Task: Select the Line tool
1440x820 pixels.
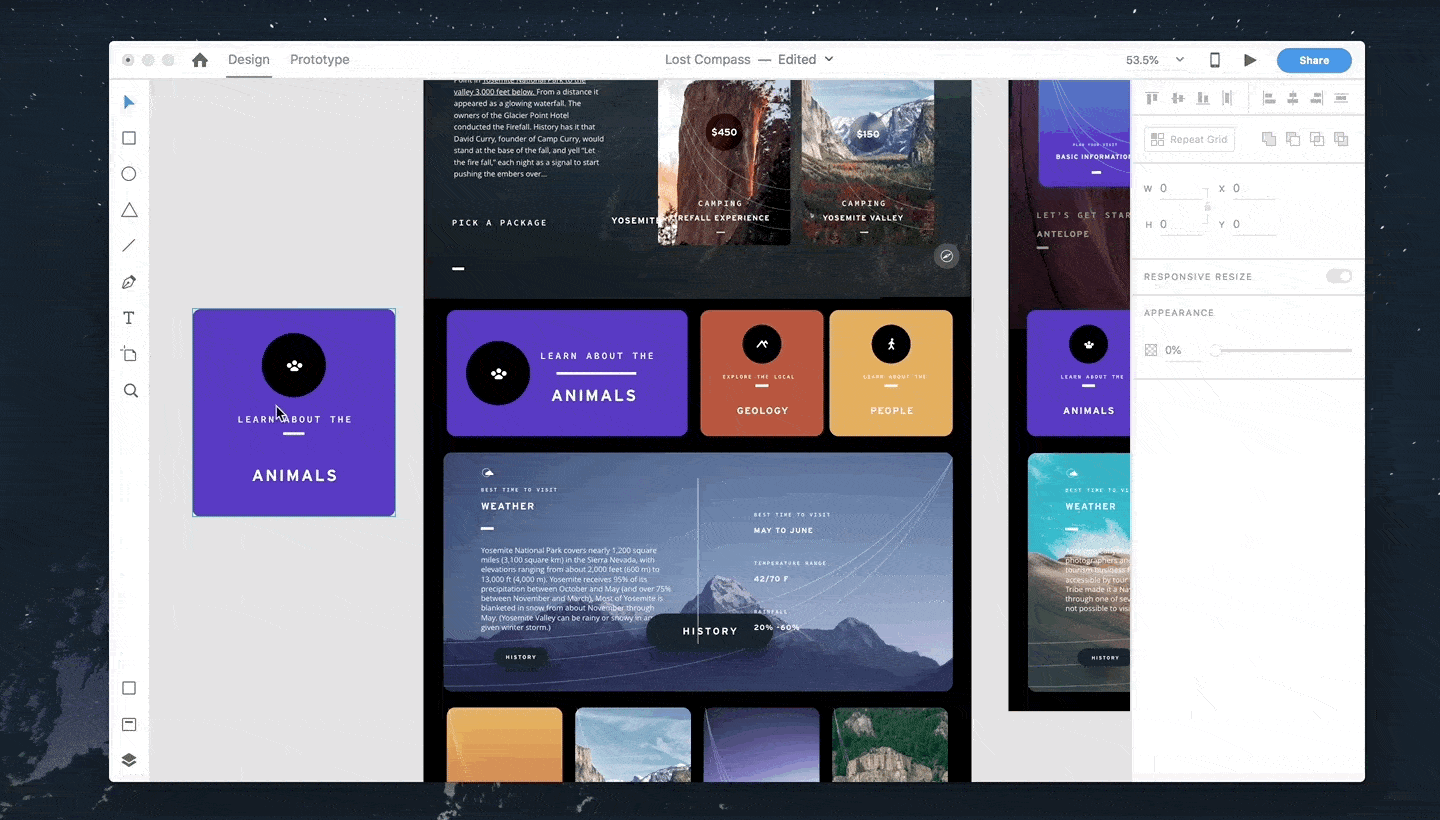Action: point(129,246)
